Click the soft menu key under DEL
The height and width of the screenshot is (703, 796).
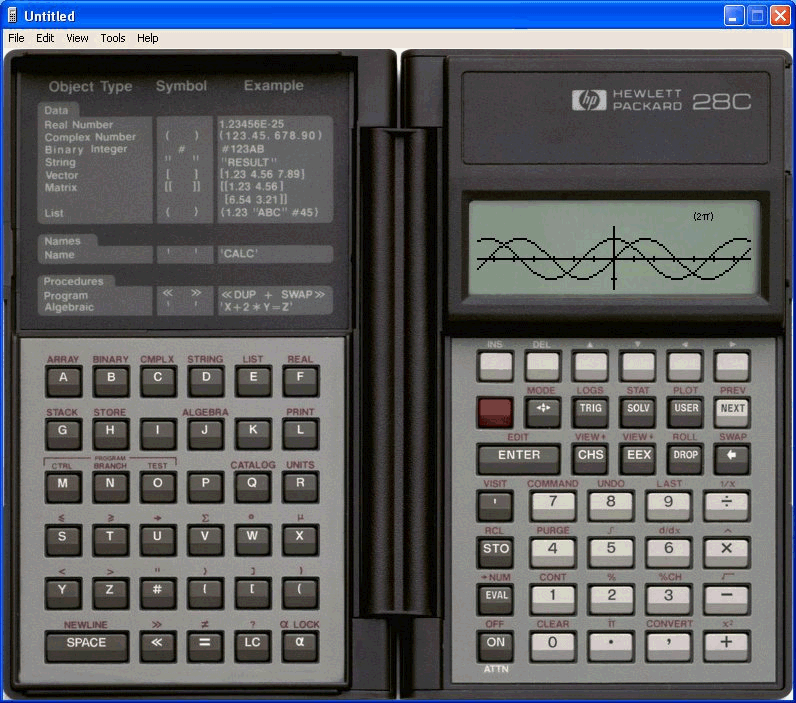(x=543, y=365)
